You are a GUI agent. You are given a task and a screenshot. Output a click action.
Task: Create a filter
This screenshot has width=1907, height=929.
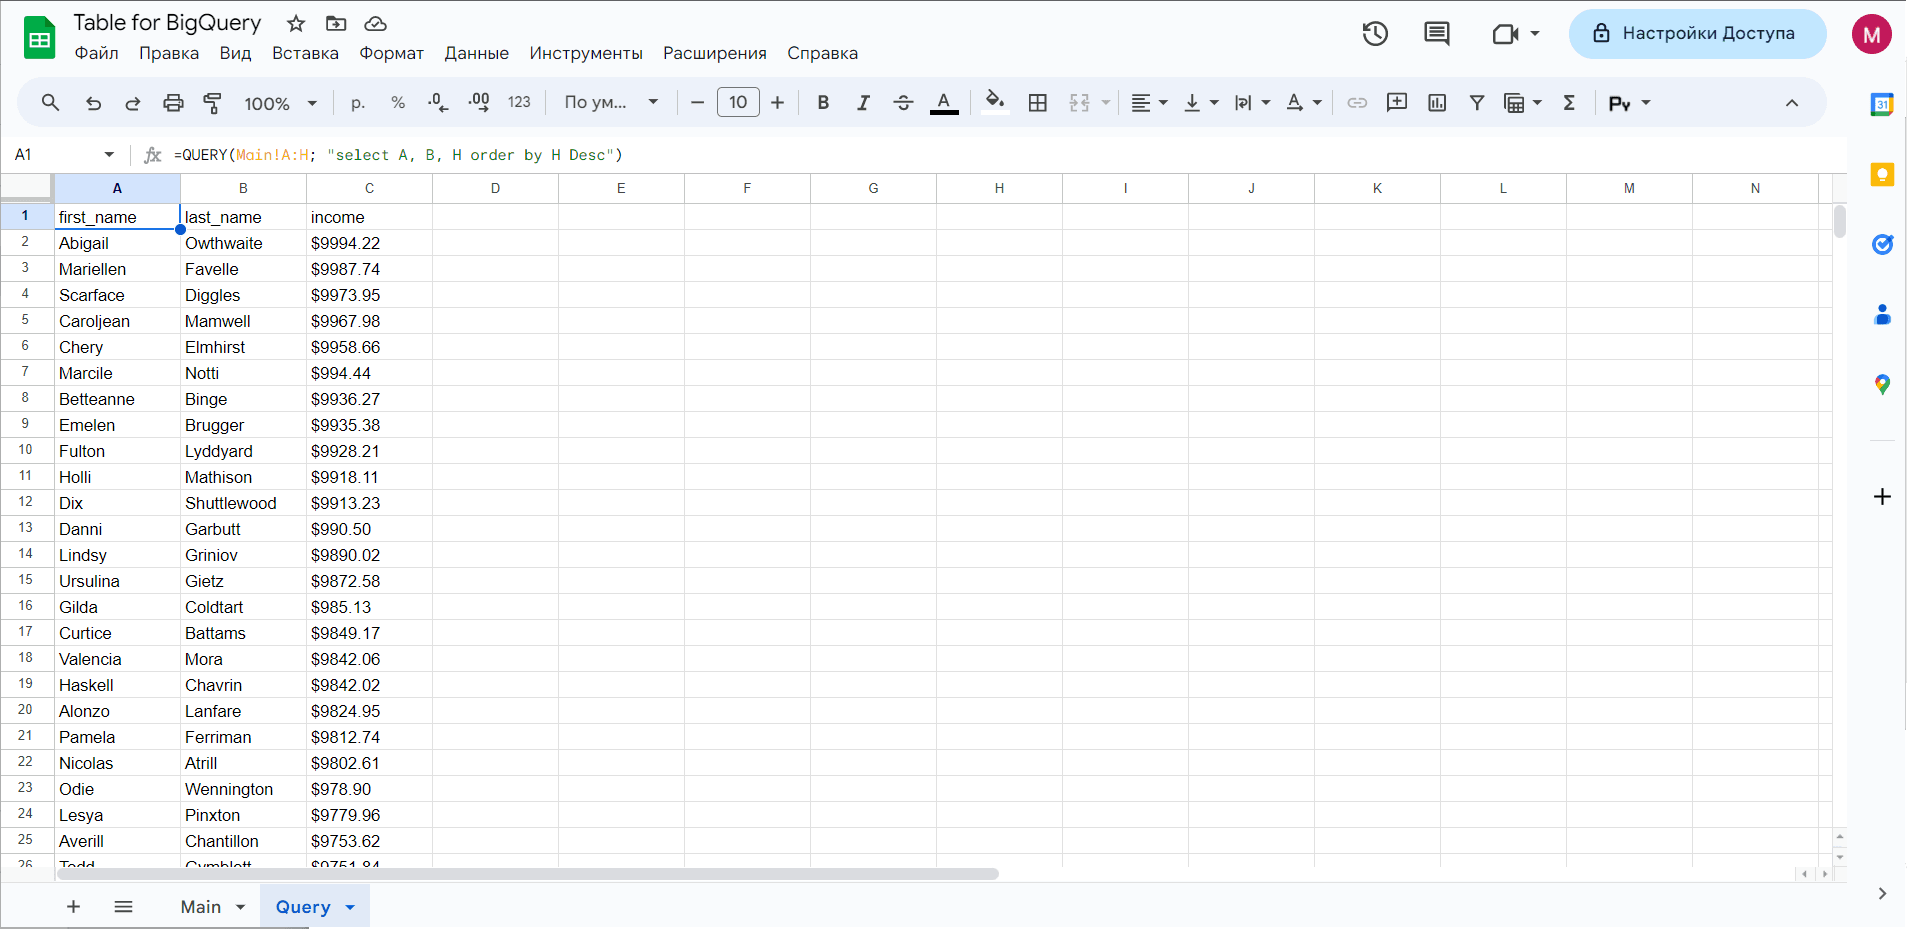click(1477, 102)
